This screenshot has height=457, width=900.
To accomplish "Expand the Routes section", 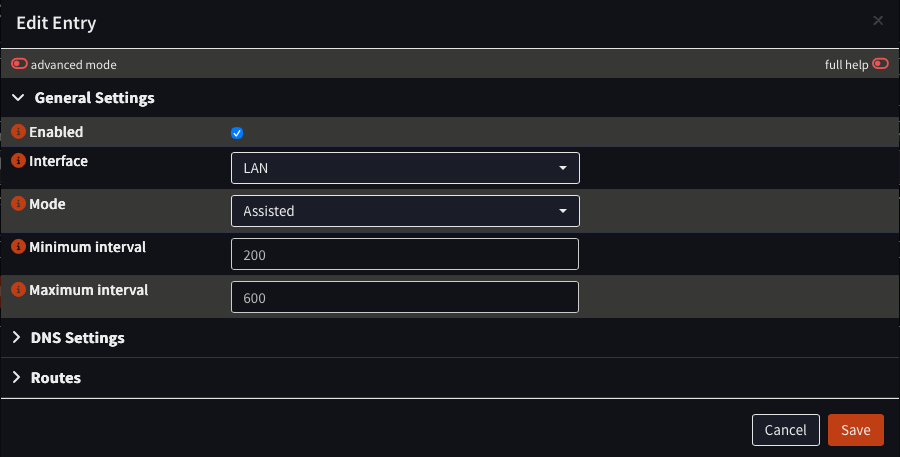I will pyautogui.click(x=56, y=378).
